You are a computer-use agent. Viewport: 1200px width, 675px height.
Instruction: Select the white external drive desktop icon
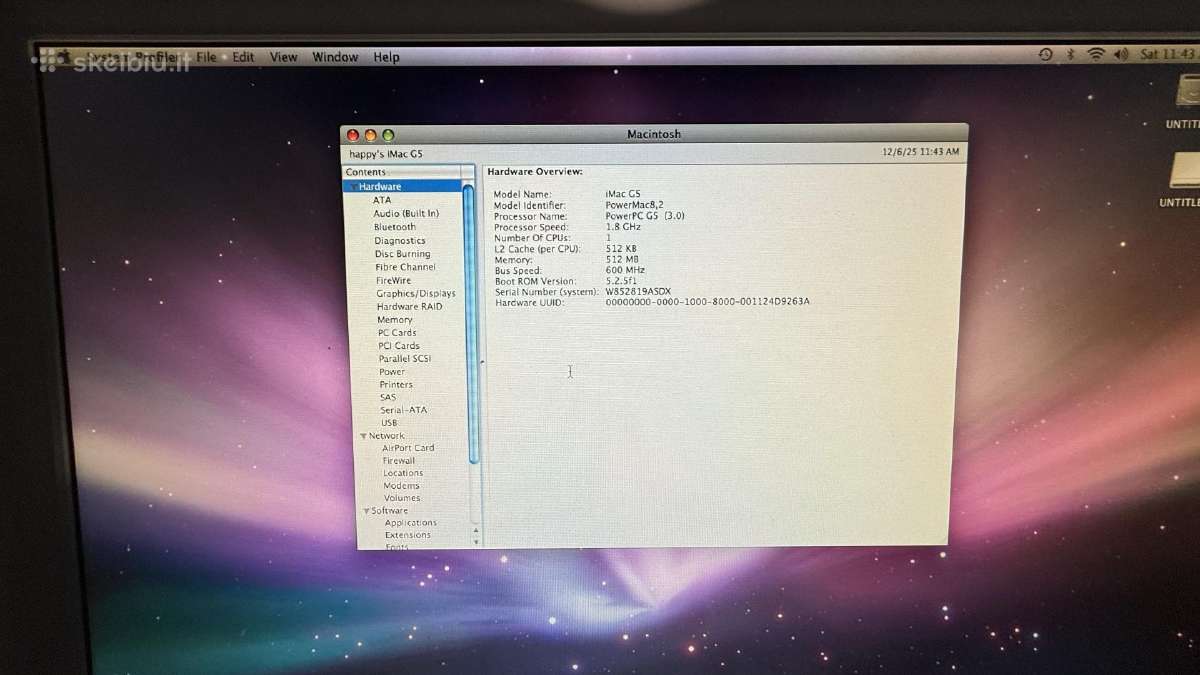pos(1185,172)
